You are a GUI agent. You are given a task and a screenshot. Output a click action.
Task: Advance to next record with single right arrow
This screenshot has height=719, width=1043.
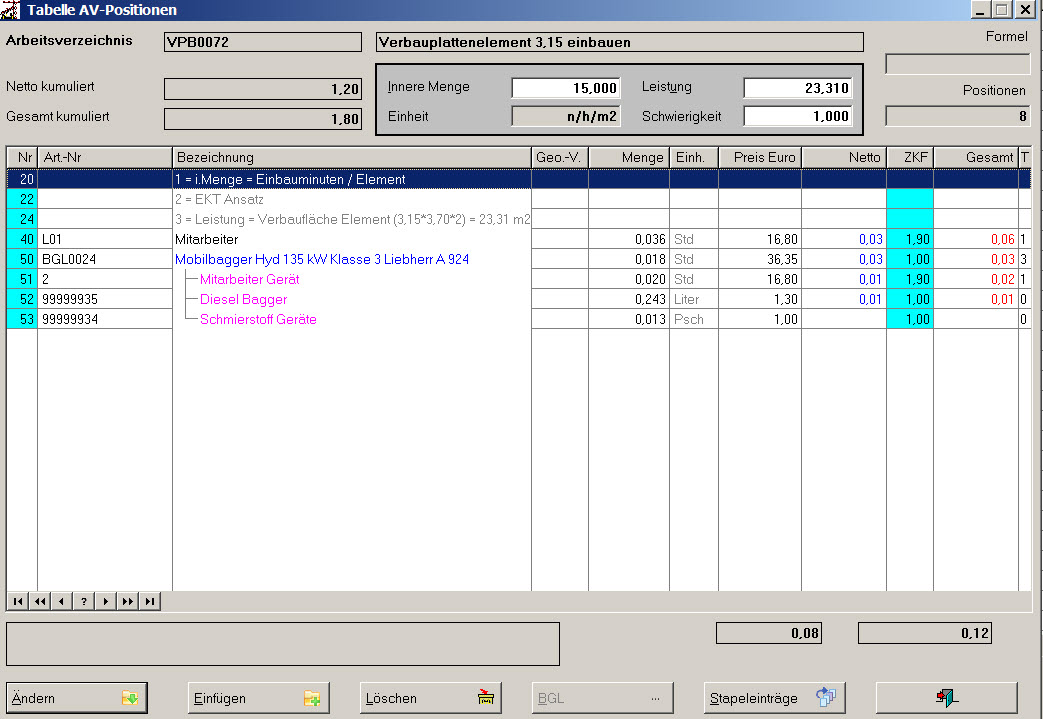point(105,601)
